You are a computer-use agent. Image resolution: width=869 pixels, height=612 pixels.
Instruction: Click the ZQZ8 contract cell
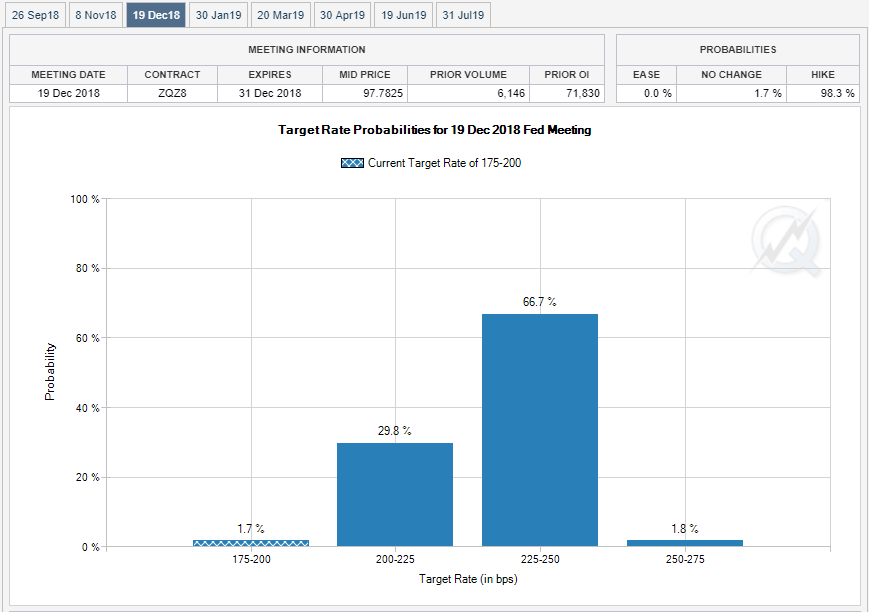pos(172,93)
